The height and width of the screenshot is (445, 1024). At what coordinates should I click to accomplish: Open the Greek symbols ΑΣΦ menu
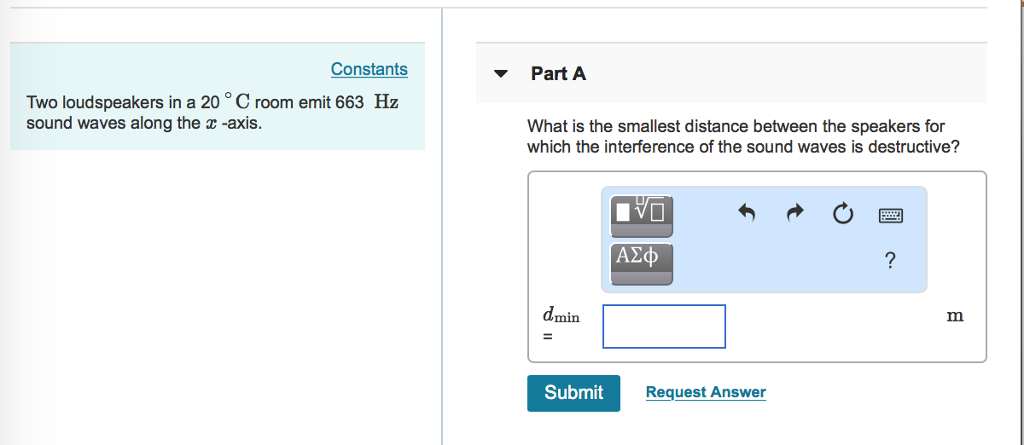pyautogui.click(x=641, y=258)
